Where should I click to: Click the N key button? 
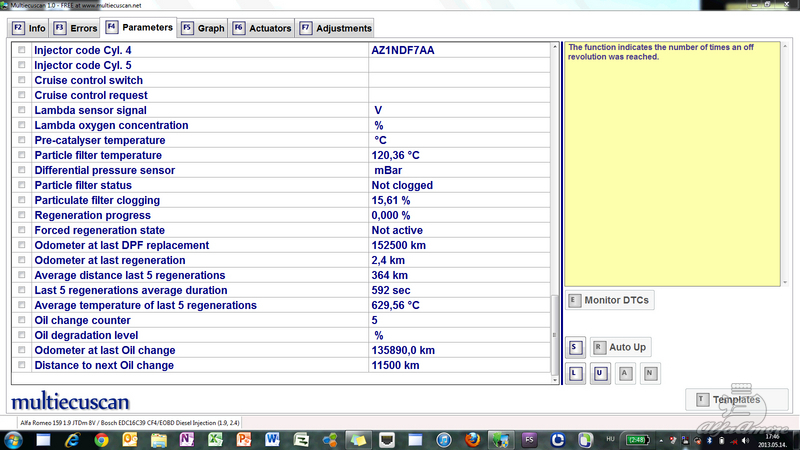[650, 373]
